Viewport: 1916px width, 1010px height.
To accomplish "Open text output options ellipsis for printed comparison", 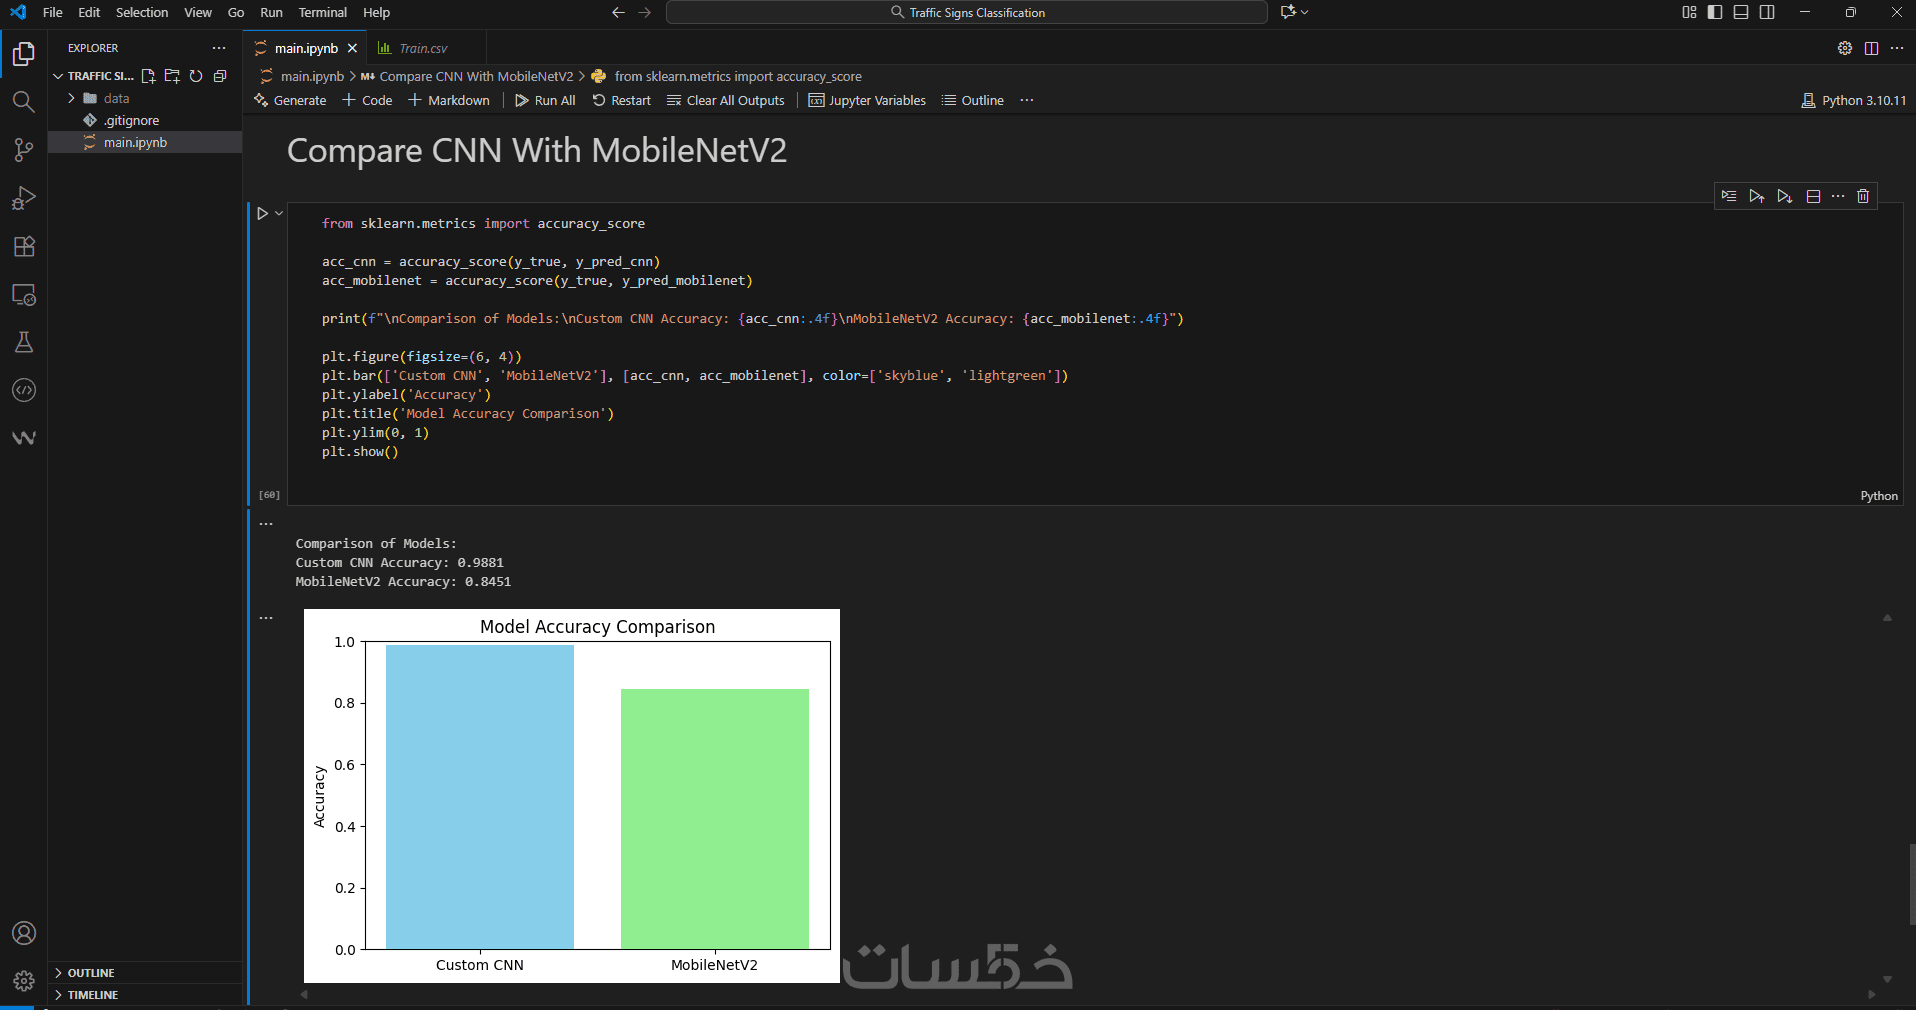I will click(266, 524).
